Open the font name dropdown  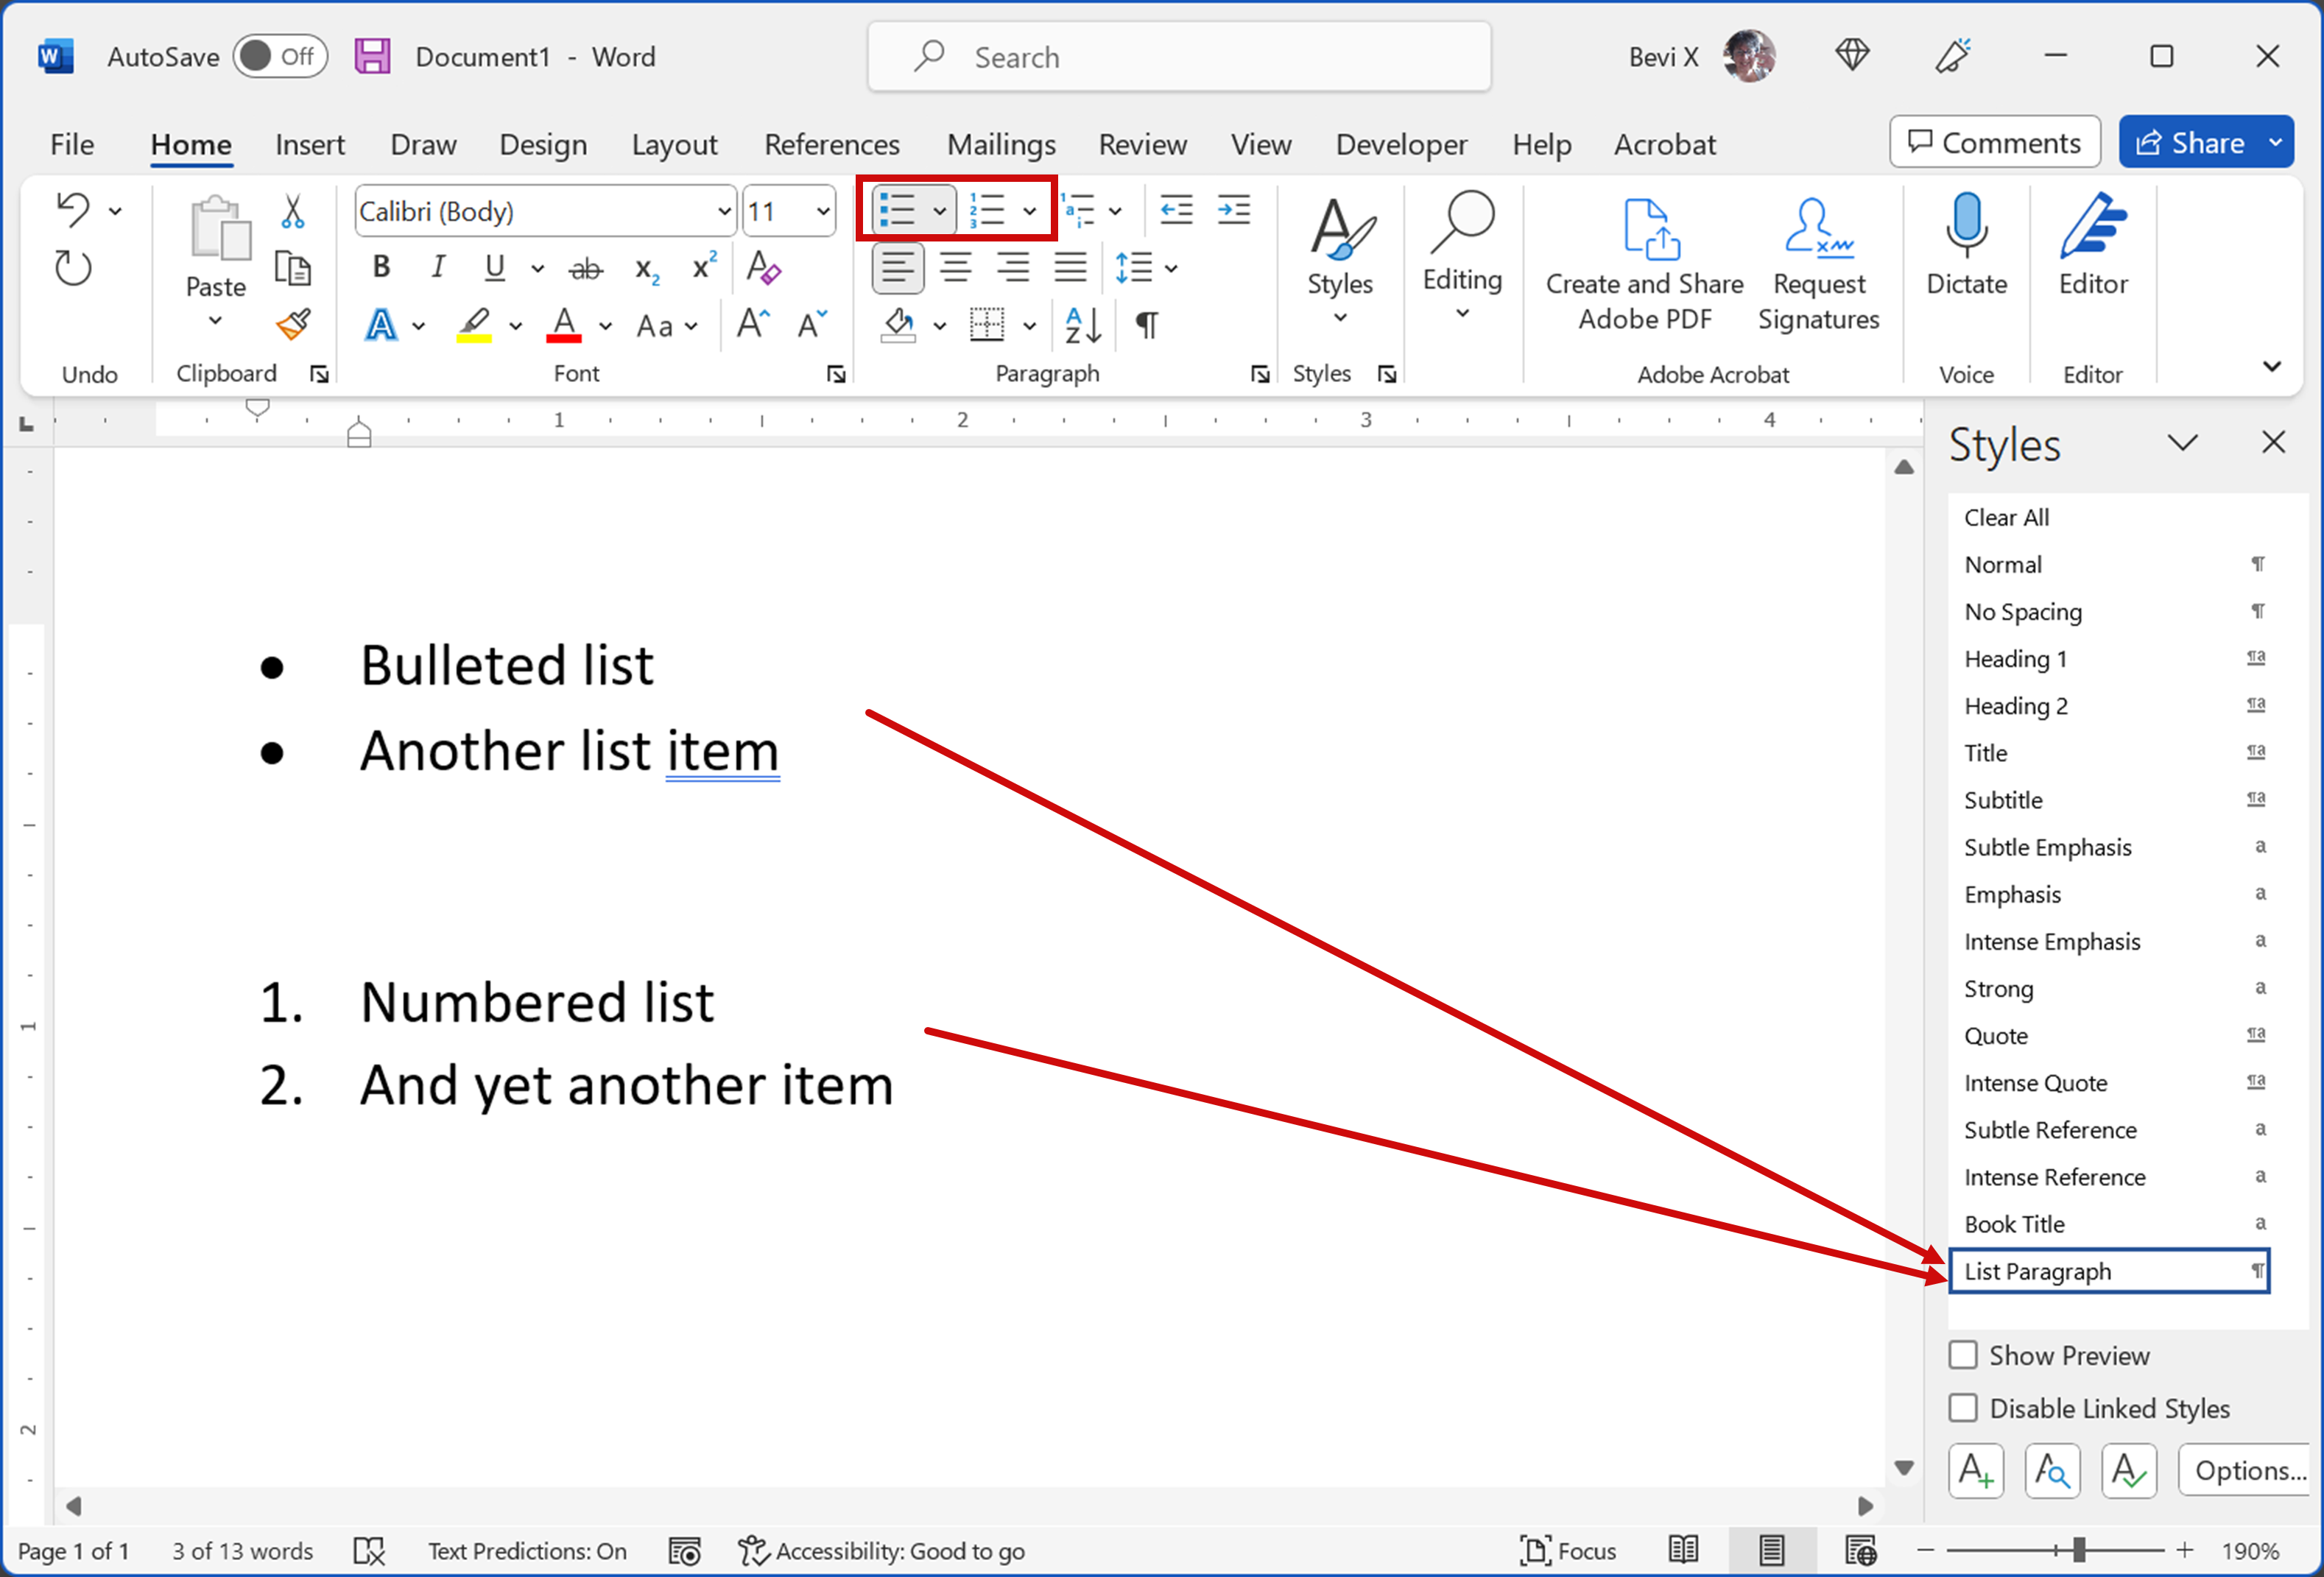click(723, 211)
